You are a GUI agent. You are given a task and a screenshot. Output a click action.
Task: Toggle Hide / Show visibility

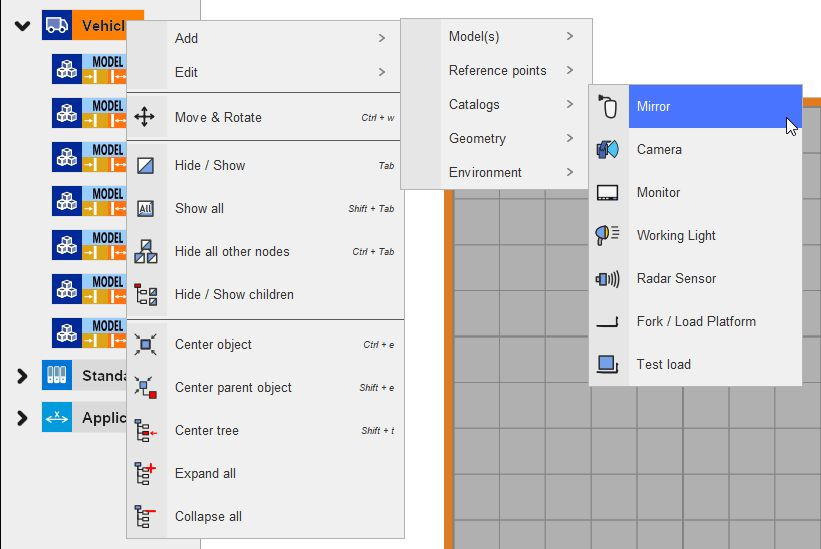click(x=209, y=165)
